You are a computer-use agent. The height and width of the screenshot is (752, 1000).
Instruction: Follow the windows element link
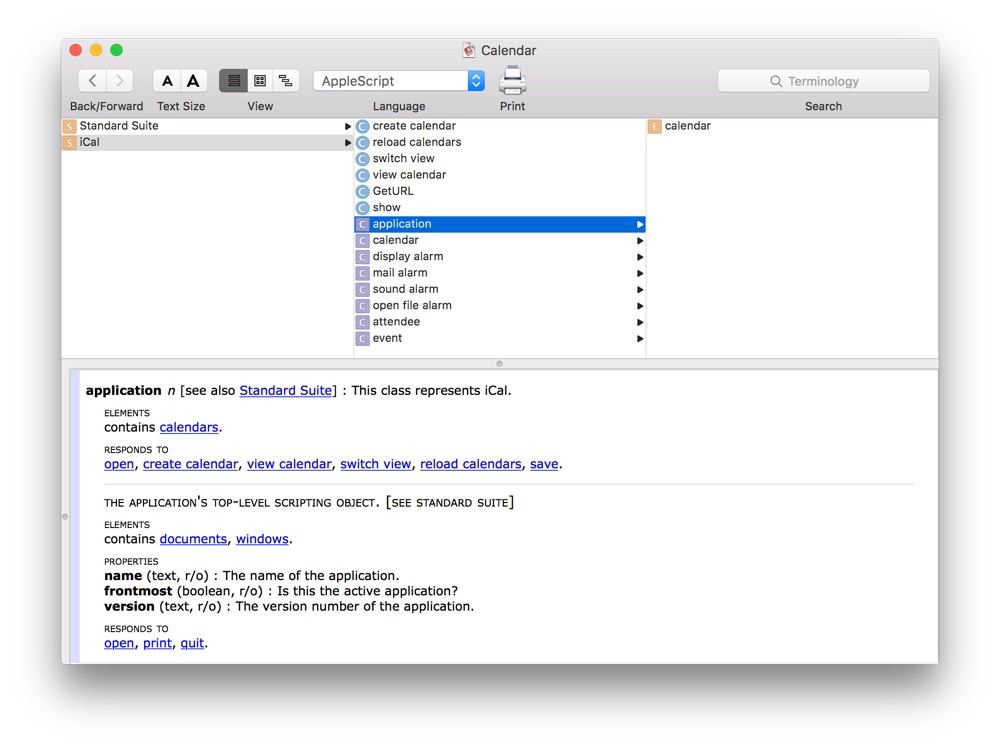[262, 539]
